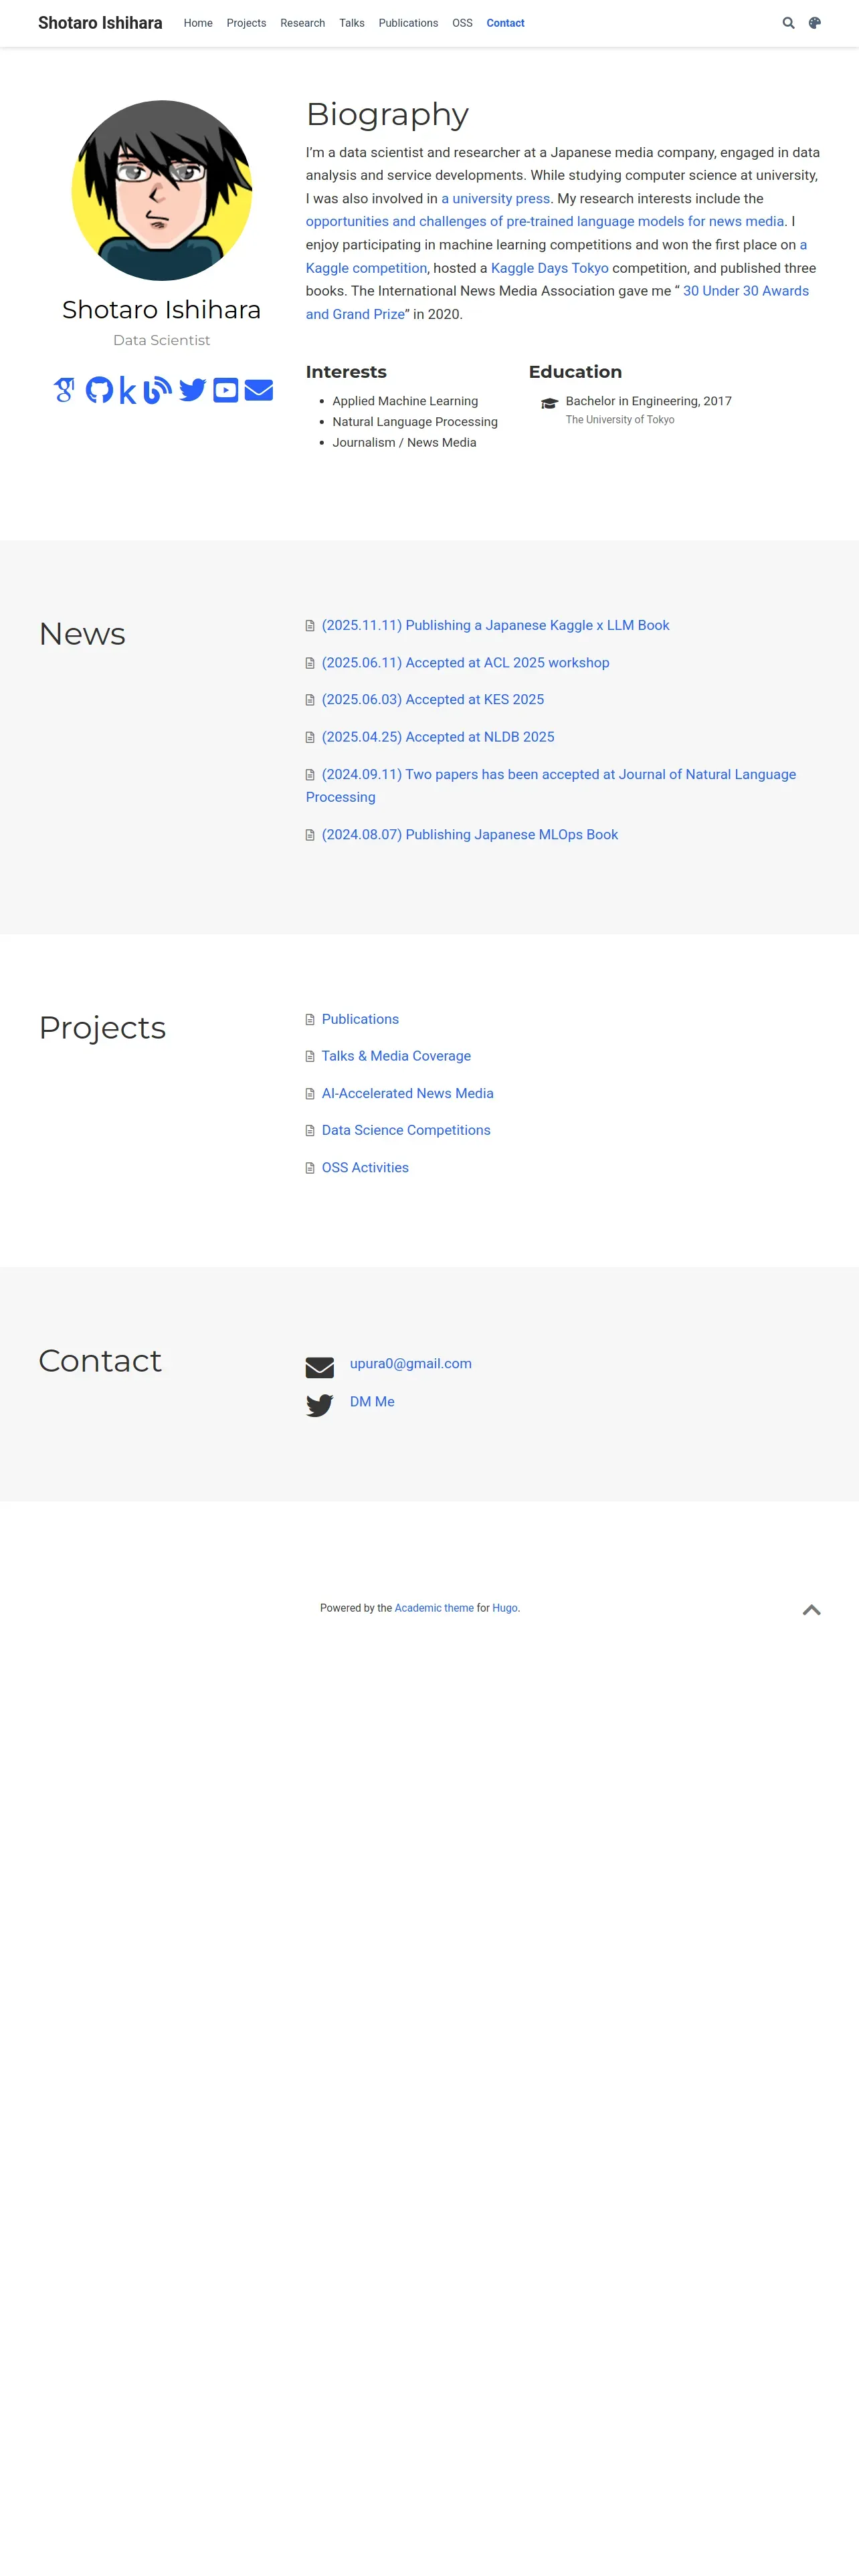Open the GitHub profile icon
Viewport: 859px width, 2576px height.
(99, 390)
